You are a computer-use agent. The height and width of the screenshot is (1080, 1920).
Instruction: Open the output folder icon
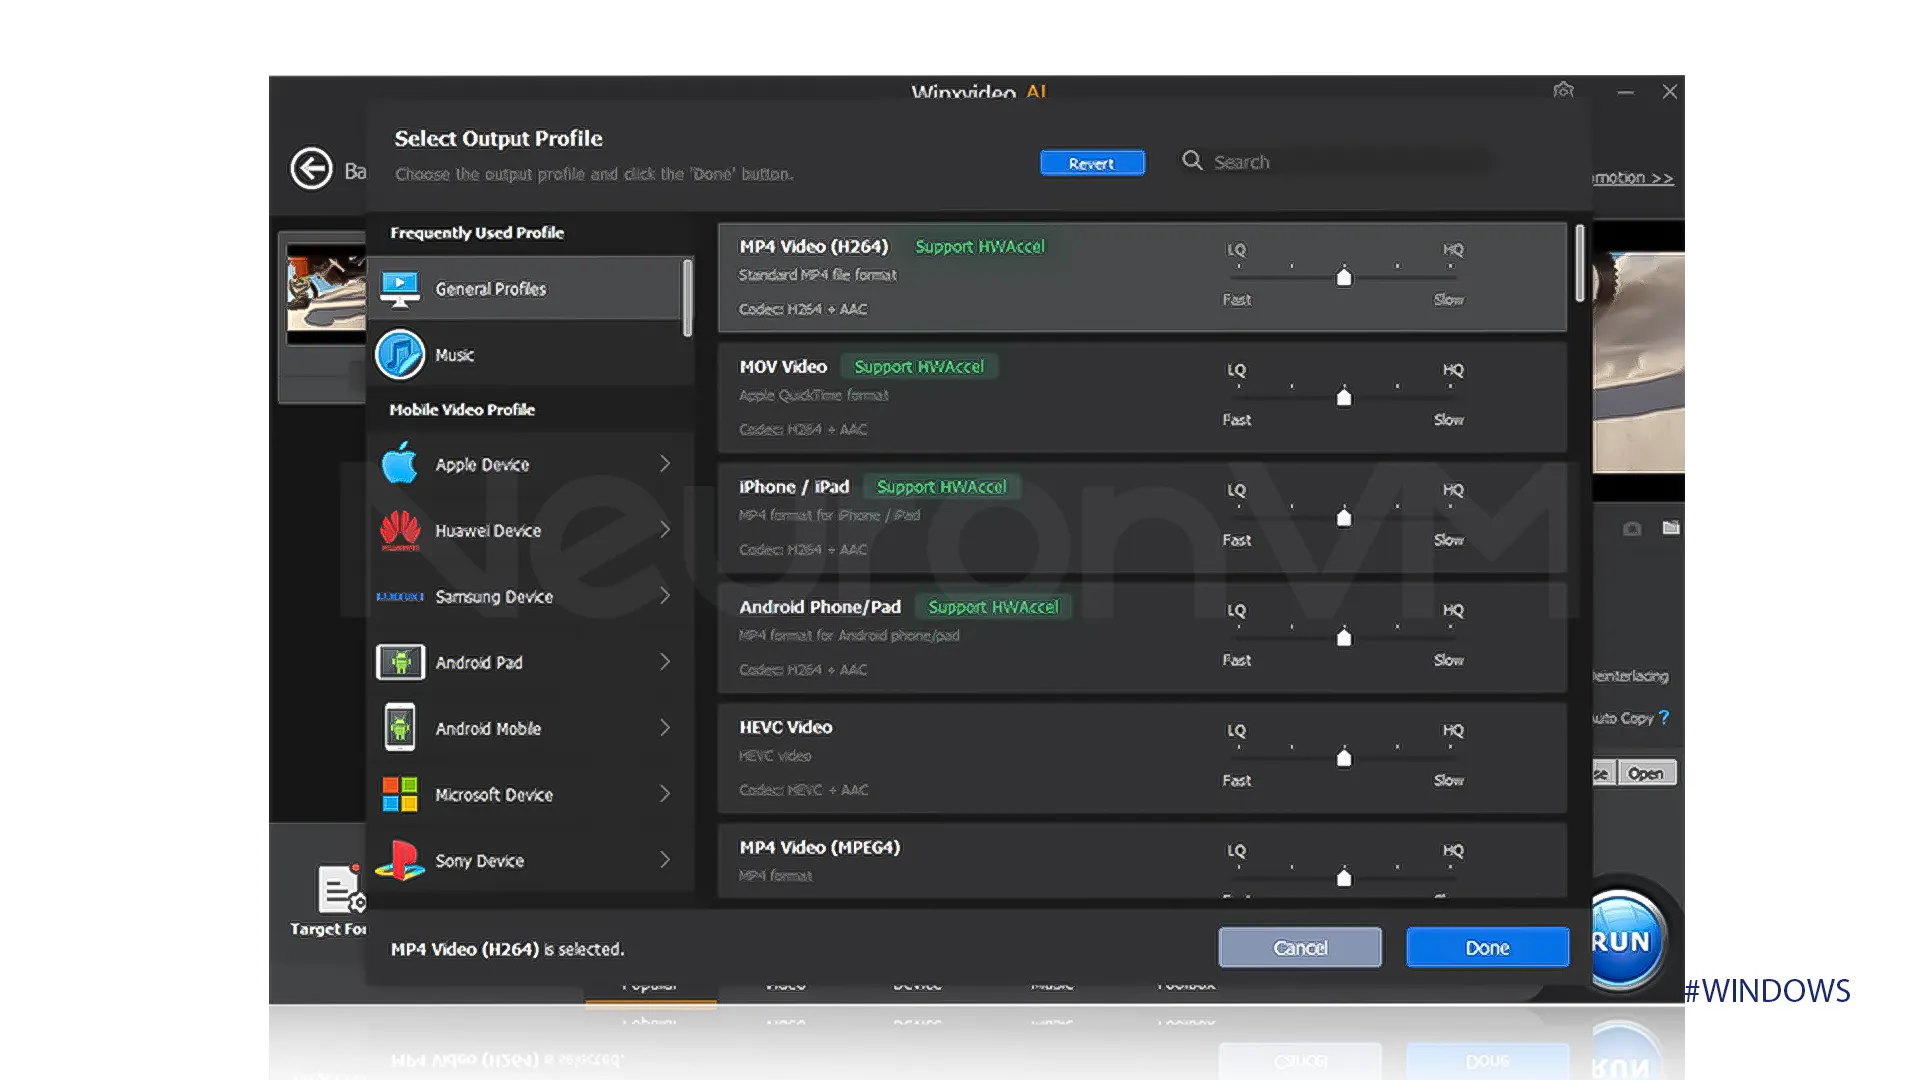(1671, 527)
